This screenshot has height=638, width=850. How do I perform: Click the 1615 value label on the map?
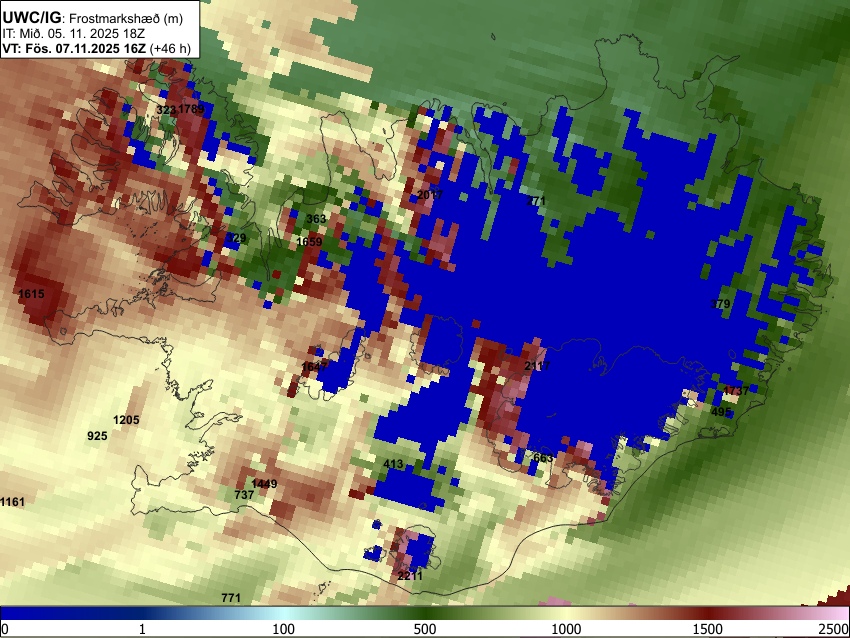(x=31, y=294)
